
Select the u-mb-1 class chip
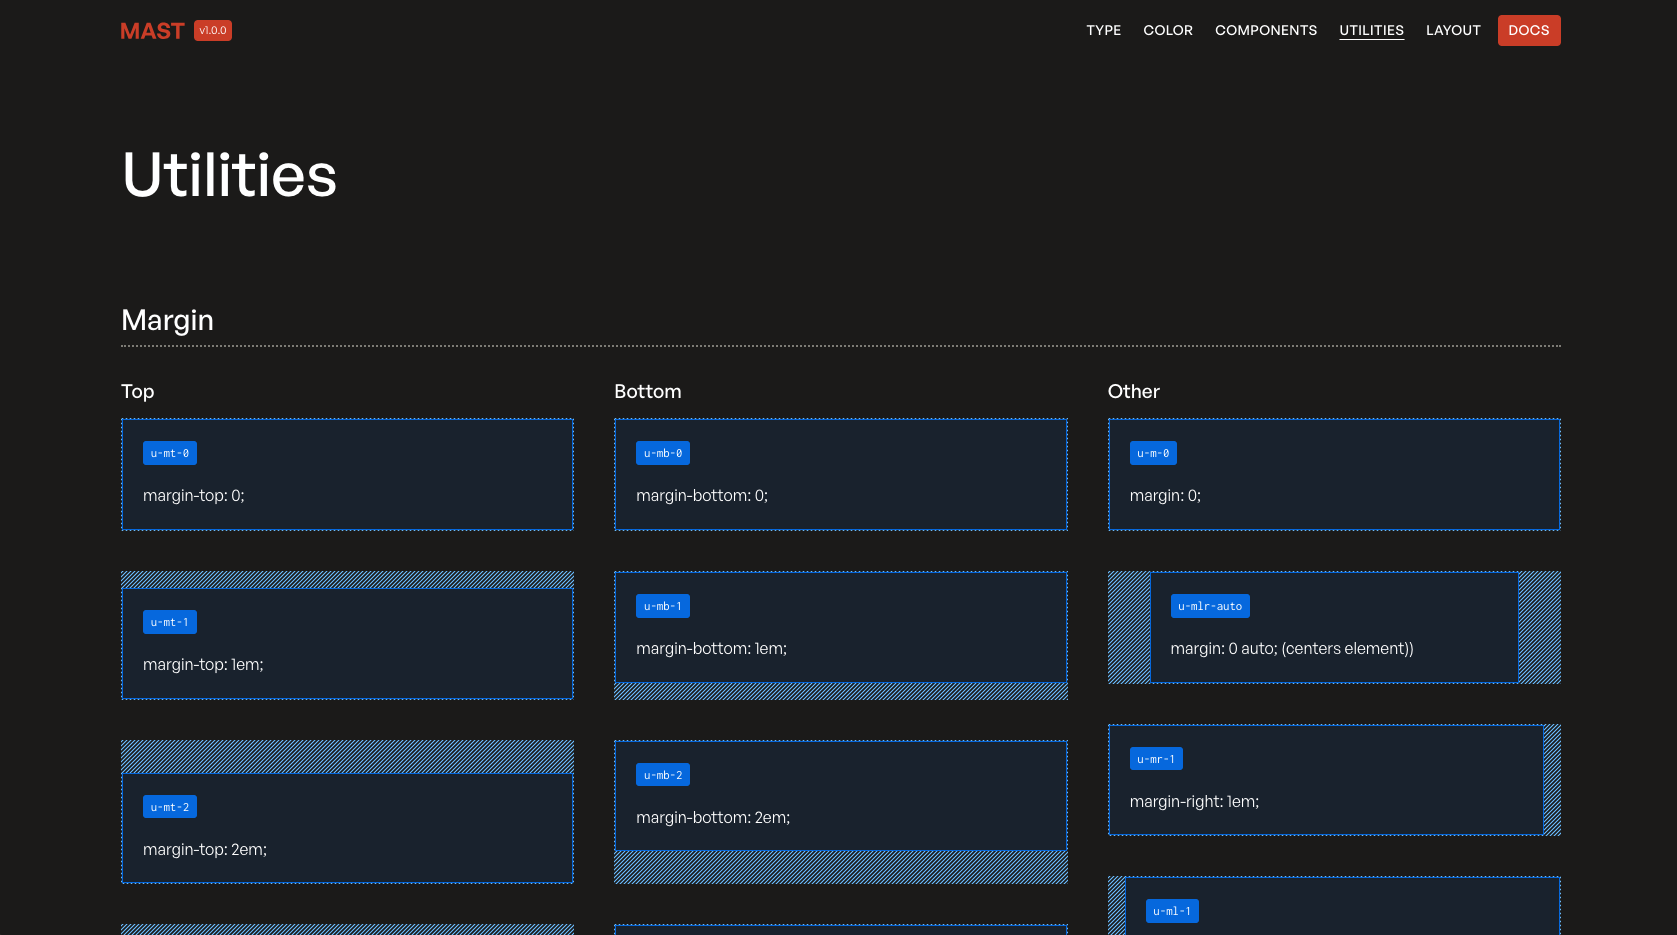coord(662,605)
